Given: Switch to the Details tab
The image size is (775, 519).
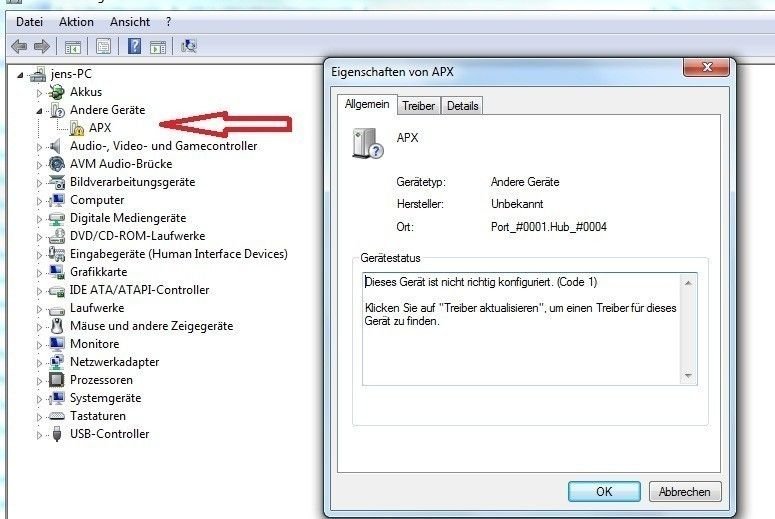Looking at the screenshot, I should click(x=462, y=106).
